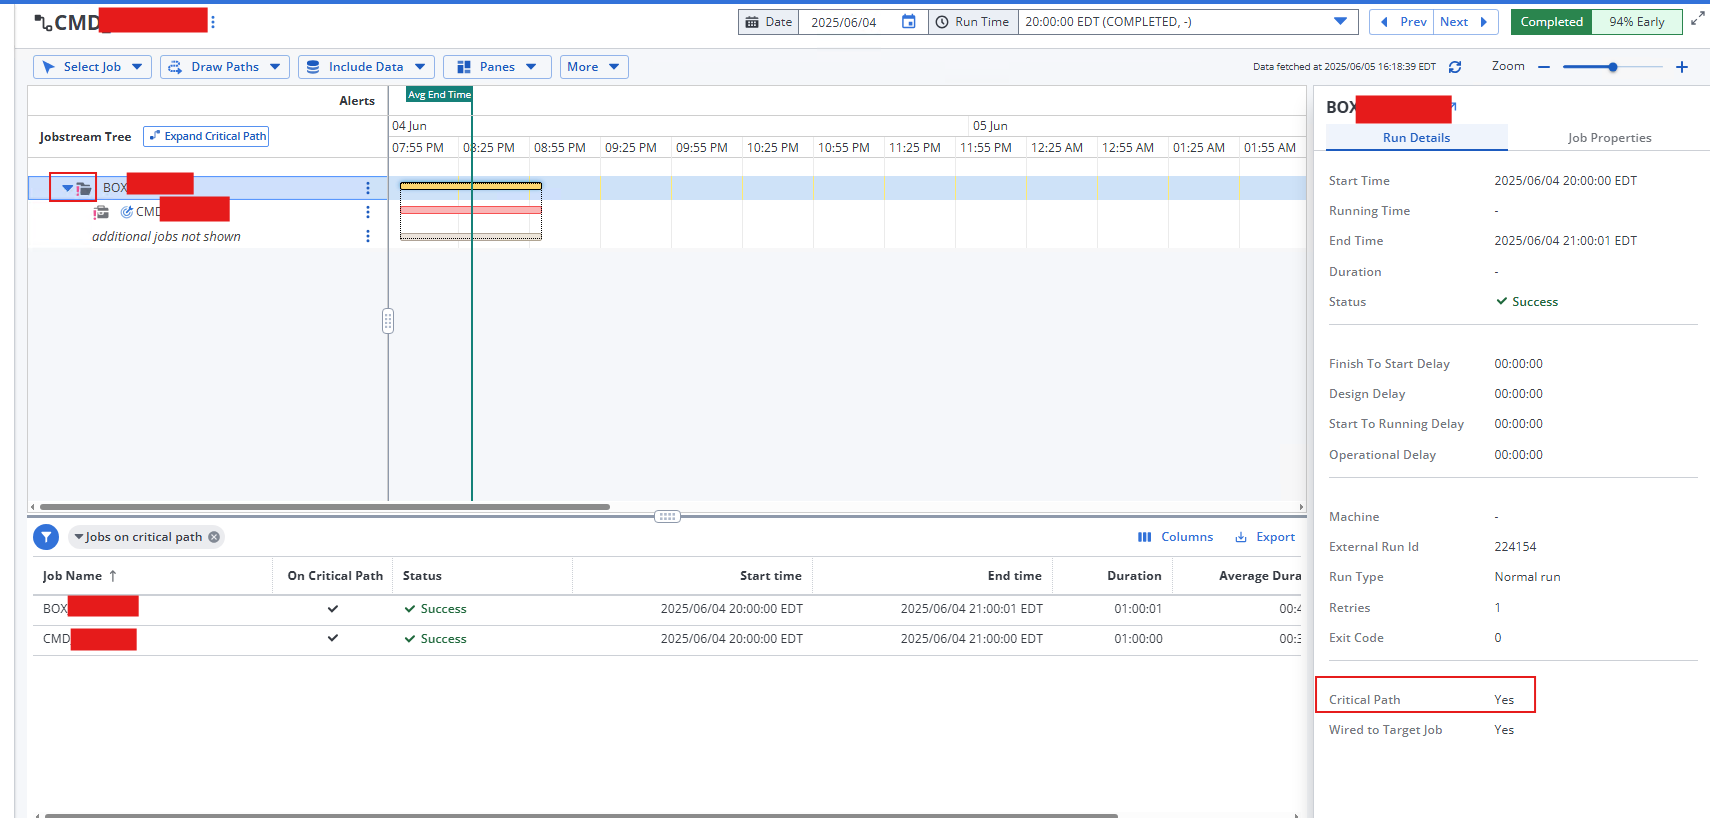The image size is (1710, 818).
Task: Expand the Run Time dropdown
Action: [1340, 22]
